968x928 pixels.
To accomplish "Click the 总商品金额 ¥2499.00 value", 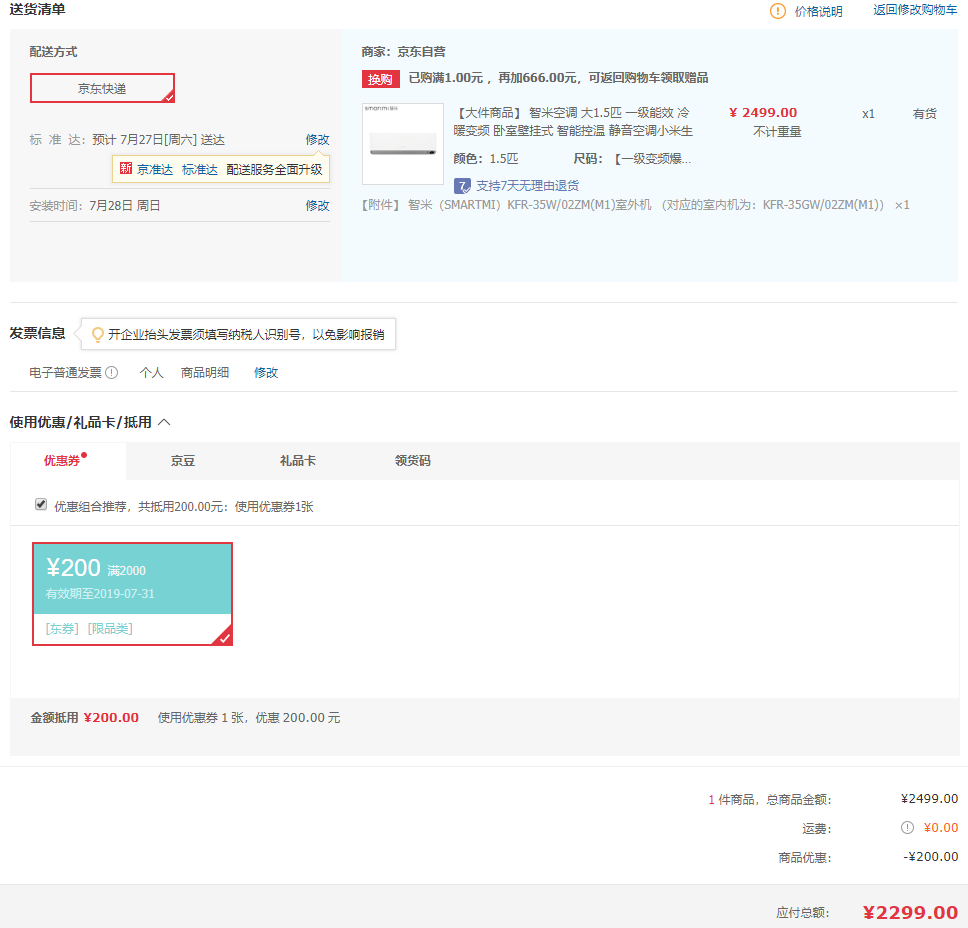I will (x=929, y=799).
